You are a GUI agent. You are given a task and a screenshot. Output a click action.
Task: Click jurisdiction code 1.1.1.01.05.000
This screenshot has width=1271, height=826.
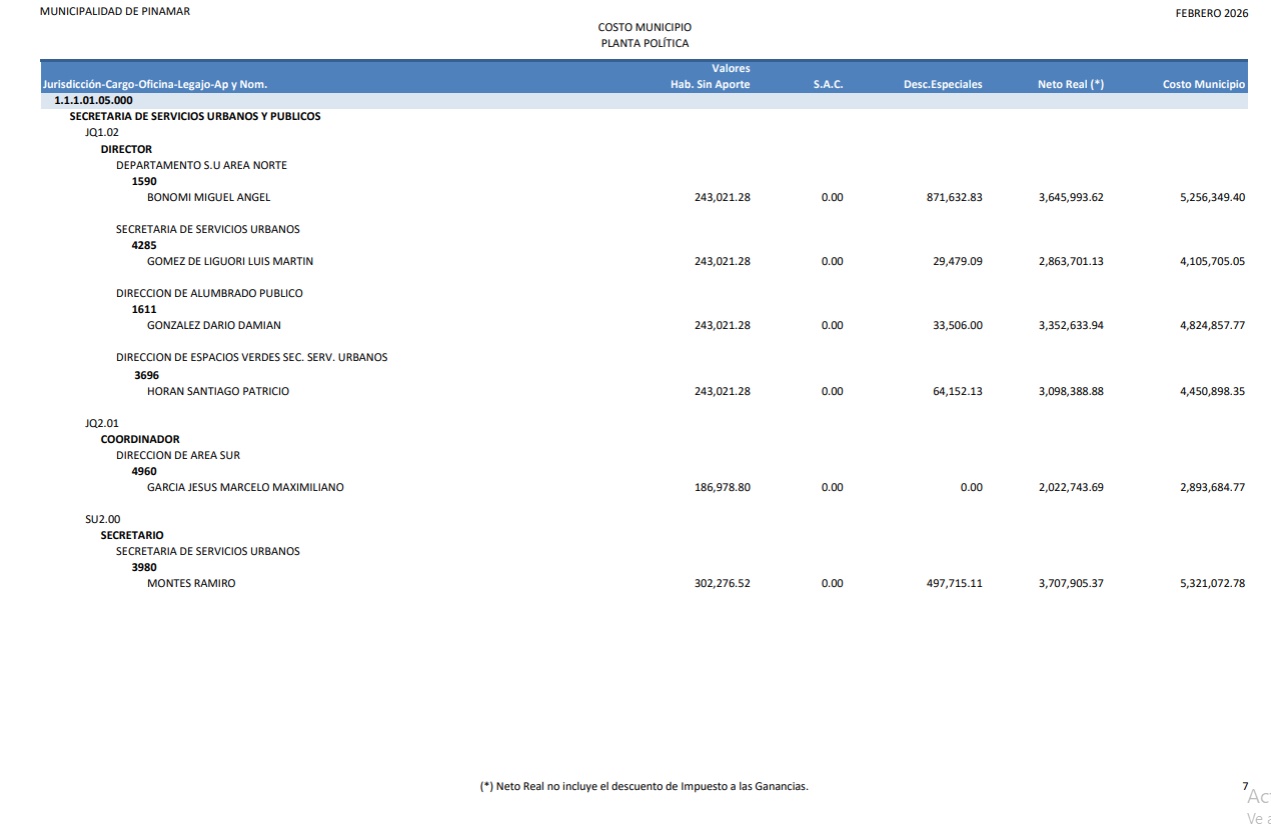[x=93, y=101]
